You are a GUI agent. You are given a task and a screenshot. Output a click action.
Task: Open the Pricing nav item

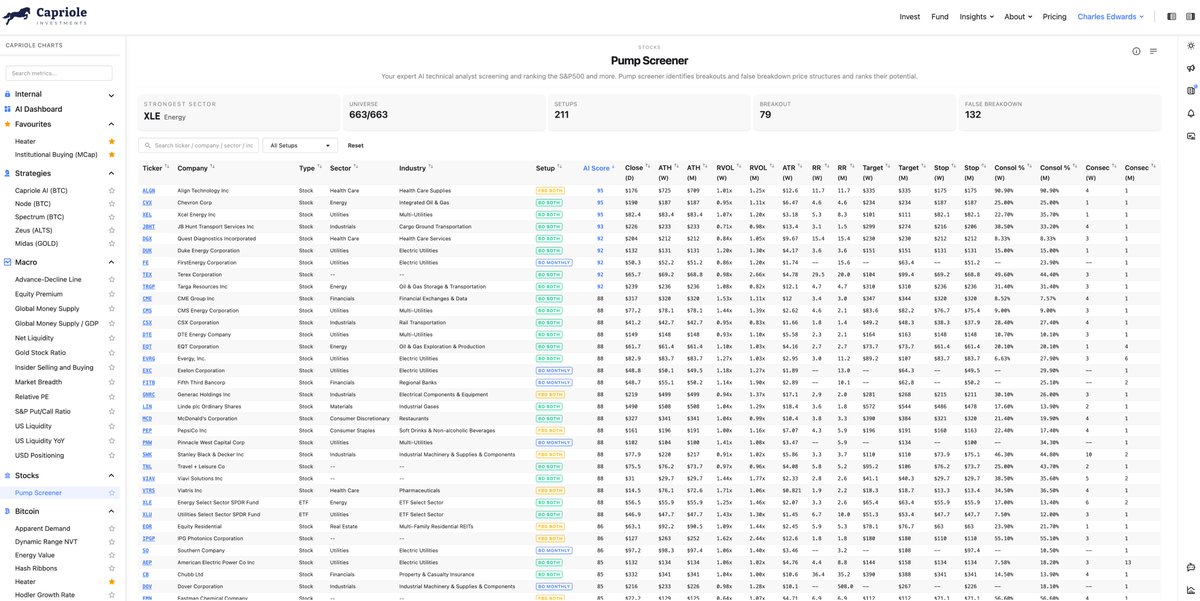1055,17
